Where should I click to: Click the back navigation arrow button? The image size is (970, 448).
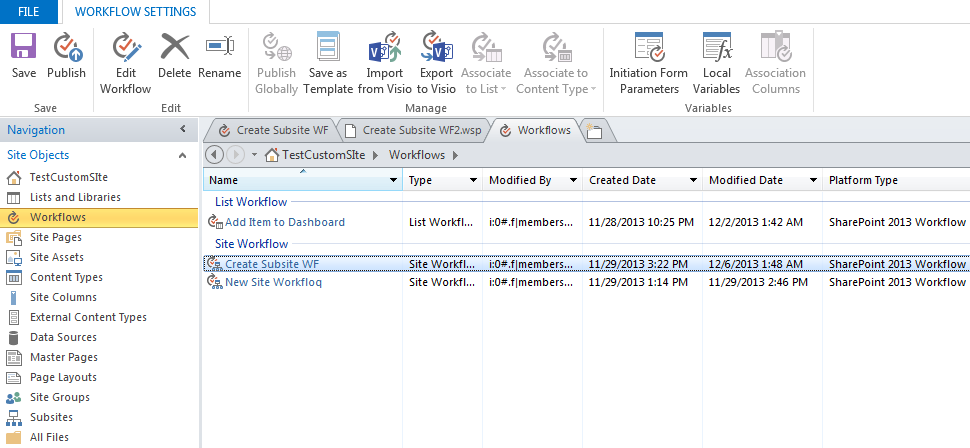click(x=214, y=155)
